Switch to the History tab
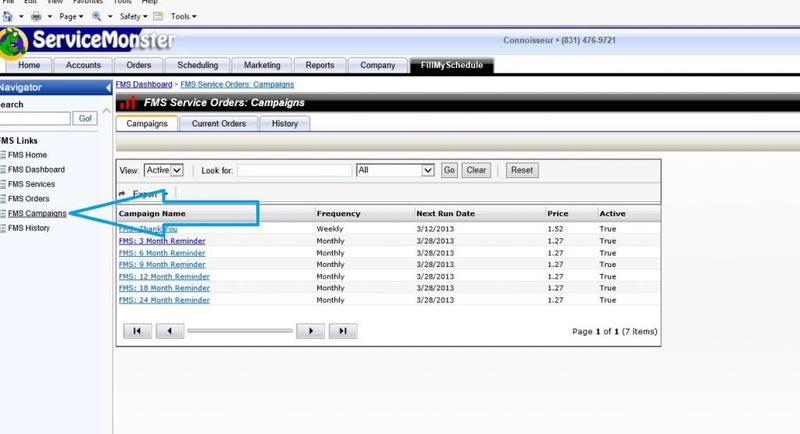Screen dimensions: 800x434 [x=285, y=124]
